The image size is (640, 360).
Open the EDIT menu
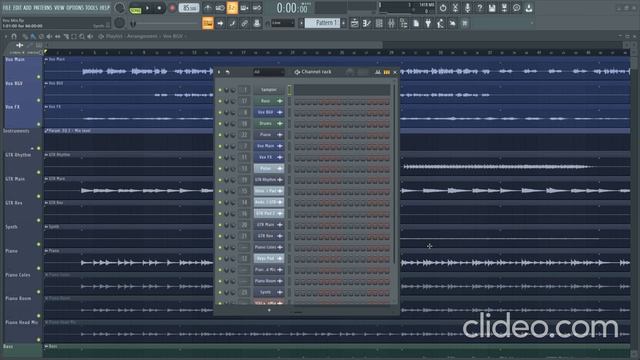(x=17, y=7)
